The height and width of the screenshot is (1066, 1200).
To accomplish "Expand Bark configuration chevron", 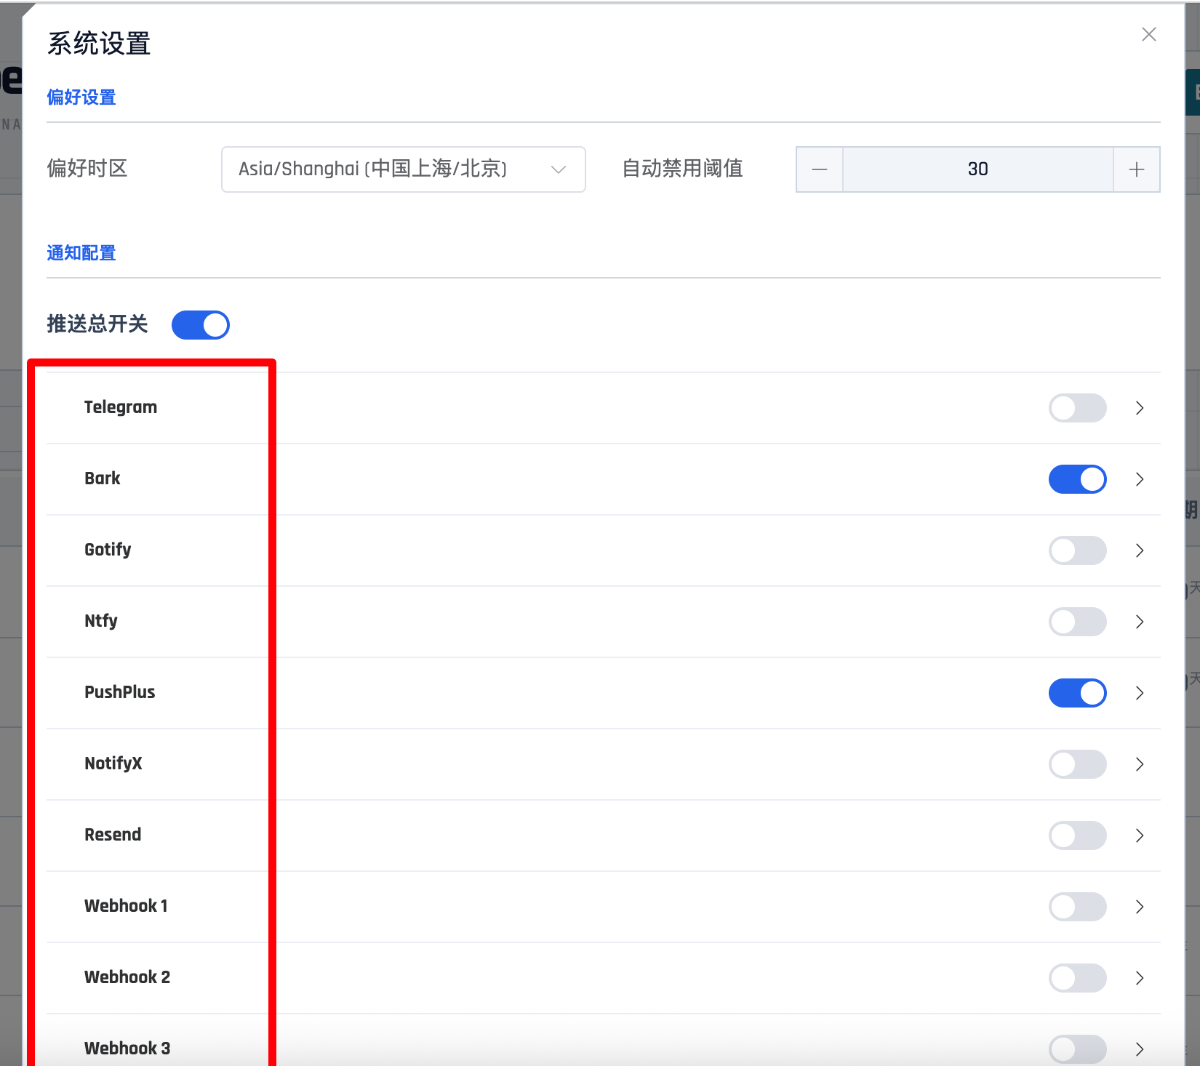I will point(1139,479).
